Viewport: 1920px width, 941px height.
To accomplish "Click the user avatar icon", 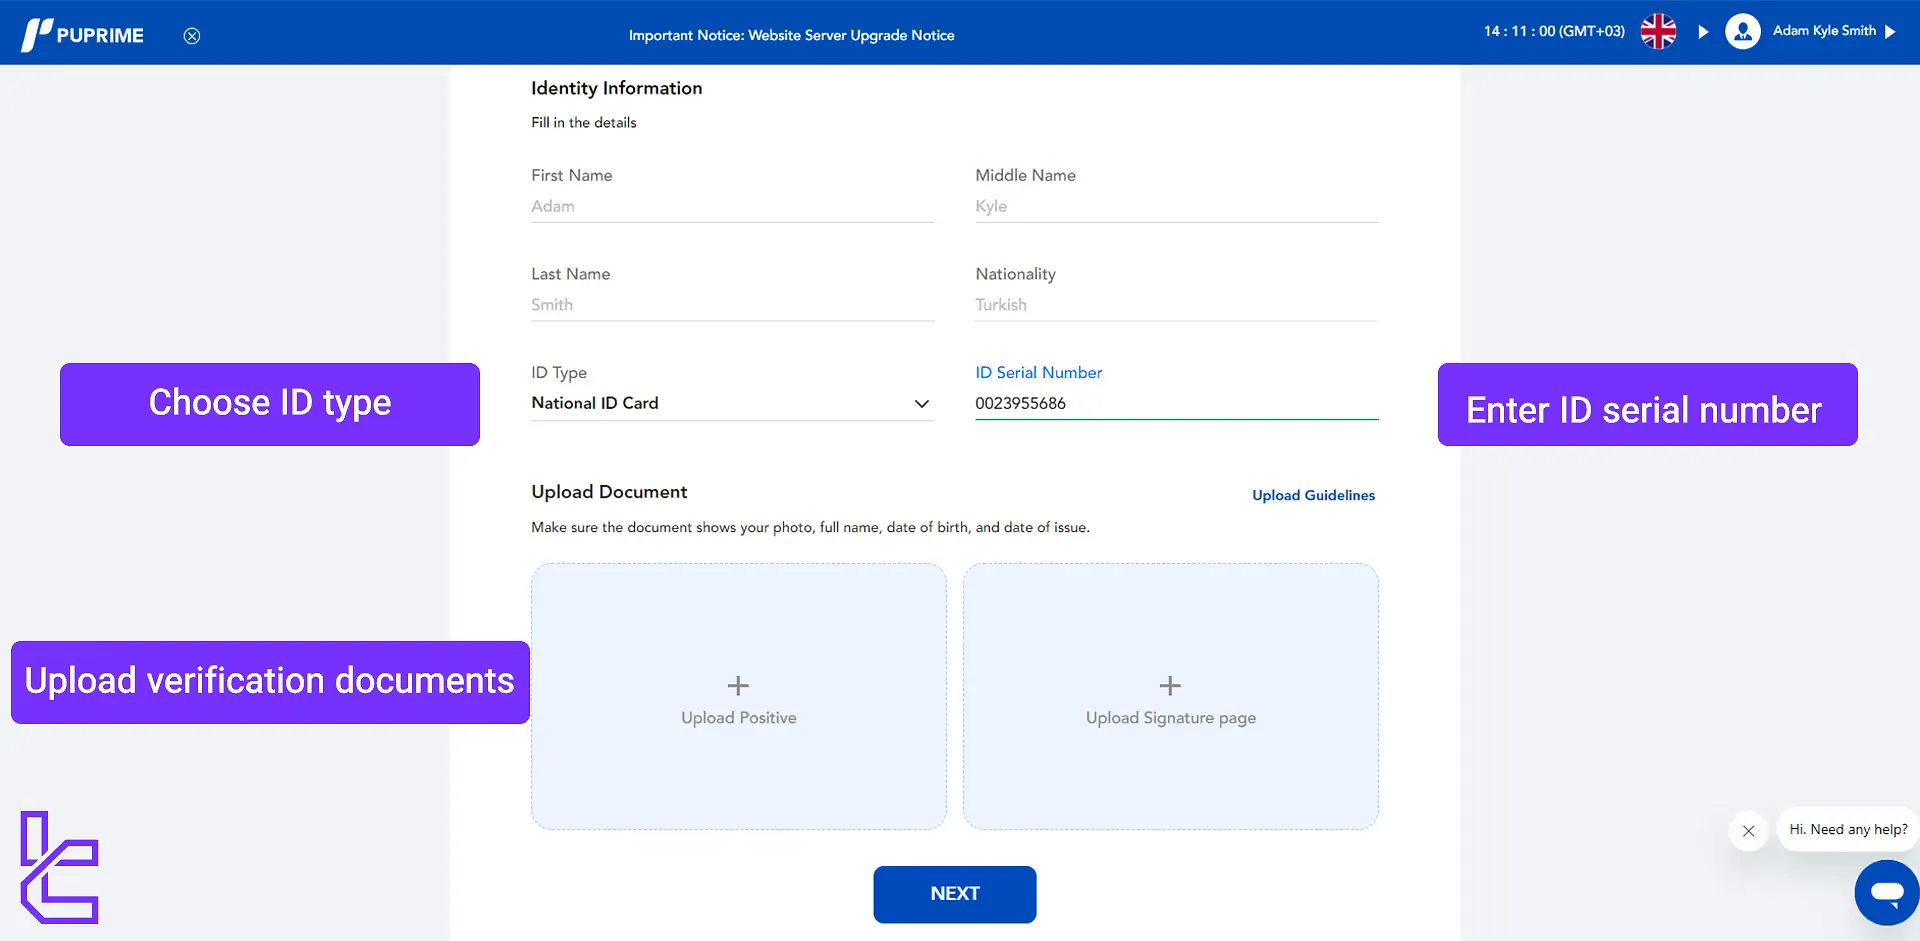I will tap(1742, 31).
